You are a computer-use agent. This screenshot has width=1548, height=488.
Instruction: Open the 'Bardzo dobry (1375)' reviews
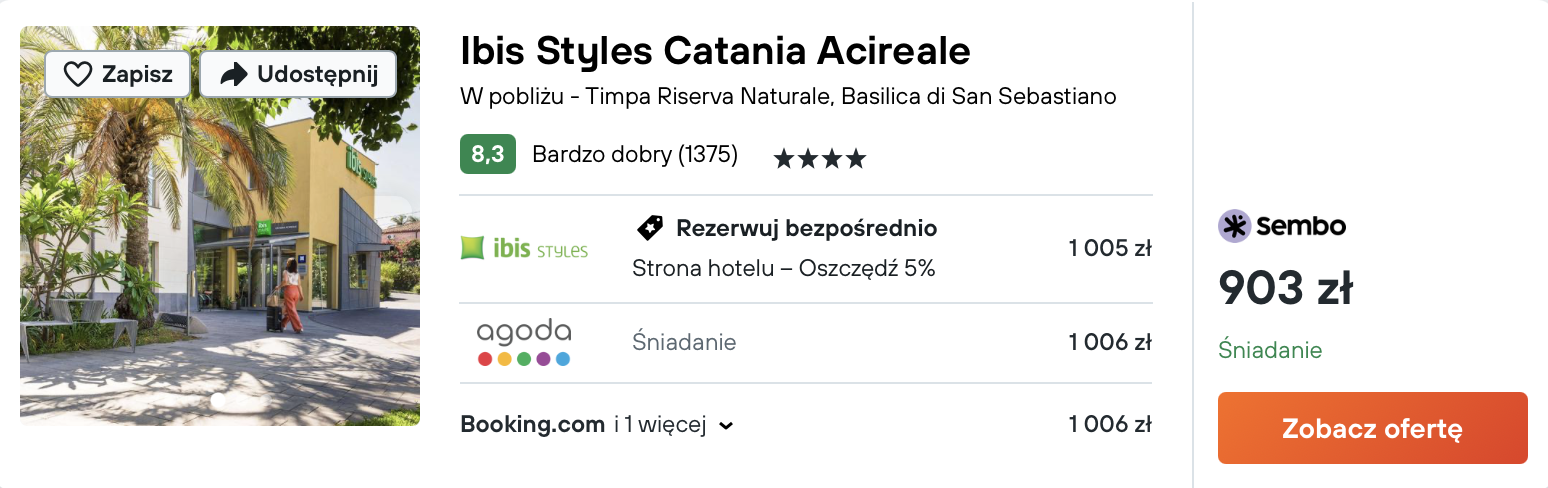click(635, 154)
